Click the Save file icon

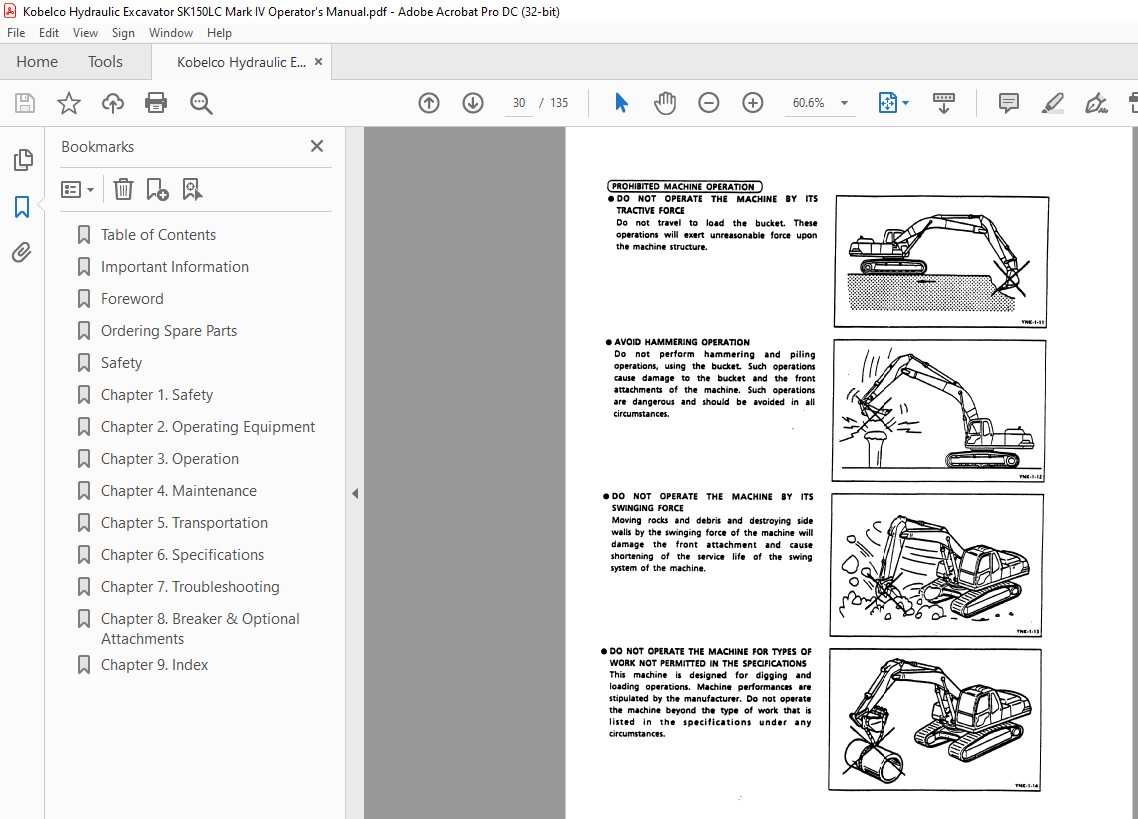[25, 103]
